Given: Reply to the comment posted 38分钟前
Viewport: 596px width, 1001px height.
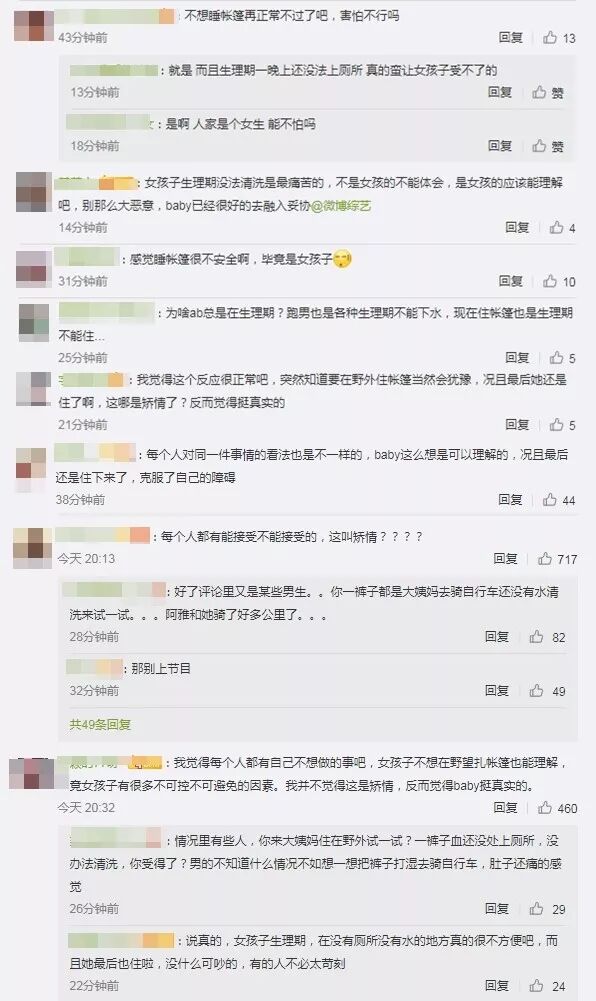Looking at the screenshot, I should coord(510,500).
